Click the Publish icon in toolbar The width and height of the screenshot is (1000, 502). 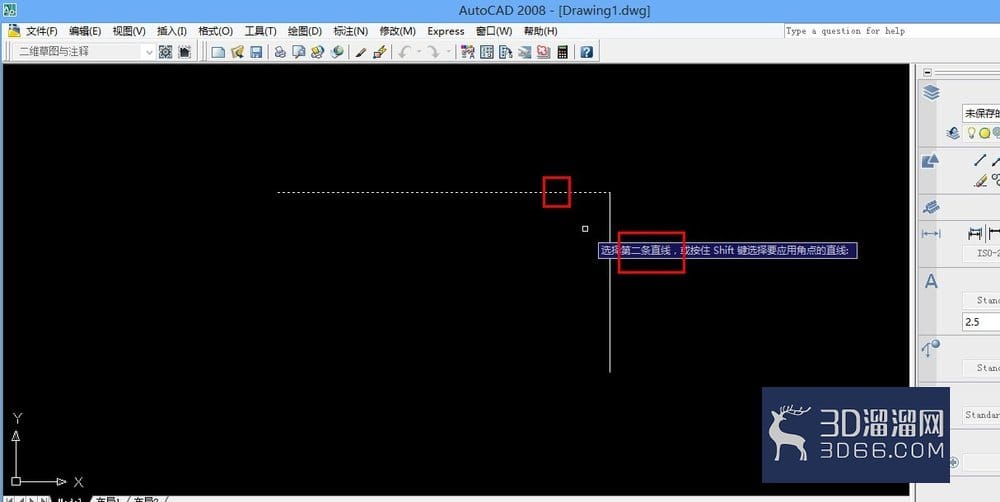[x=317, y=52]
